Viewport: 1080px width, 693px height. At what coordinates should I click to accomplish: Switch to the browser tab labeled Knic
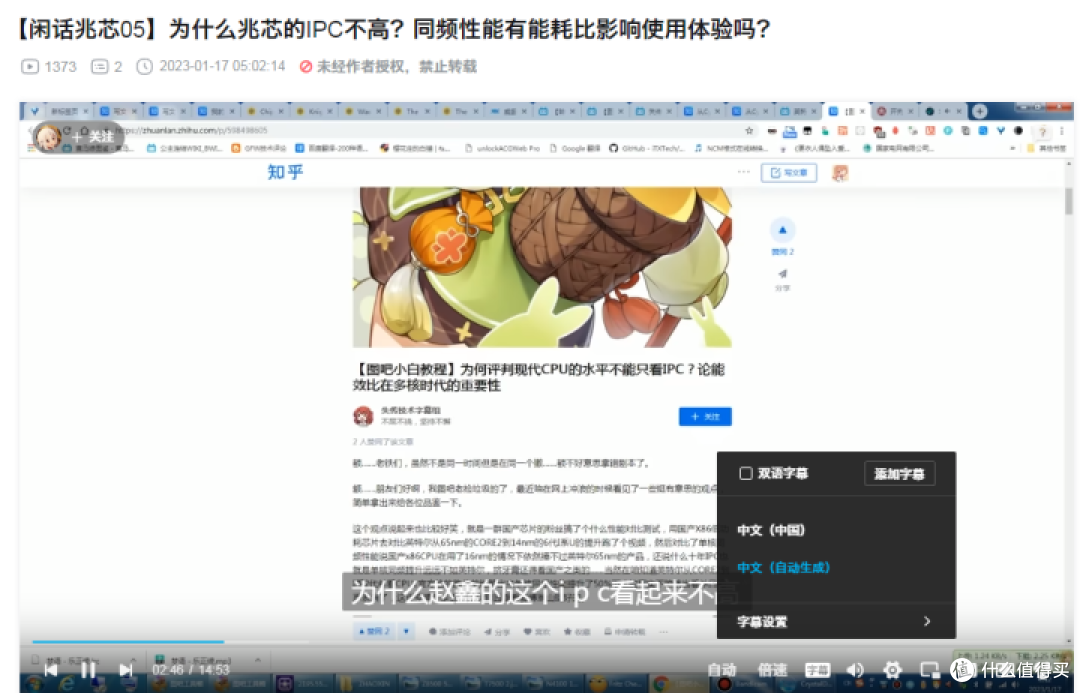pyautogui.click(x=314, y=111)
